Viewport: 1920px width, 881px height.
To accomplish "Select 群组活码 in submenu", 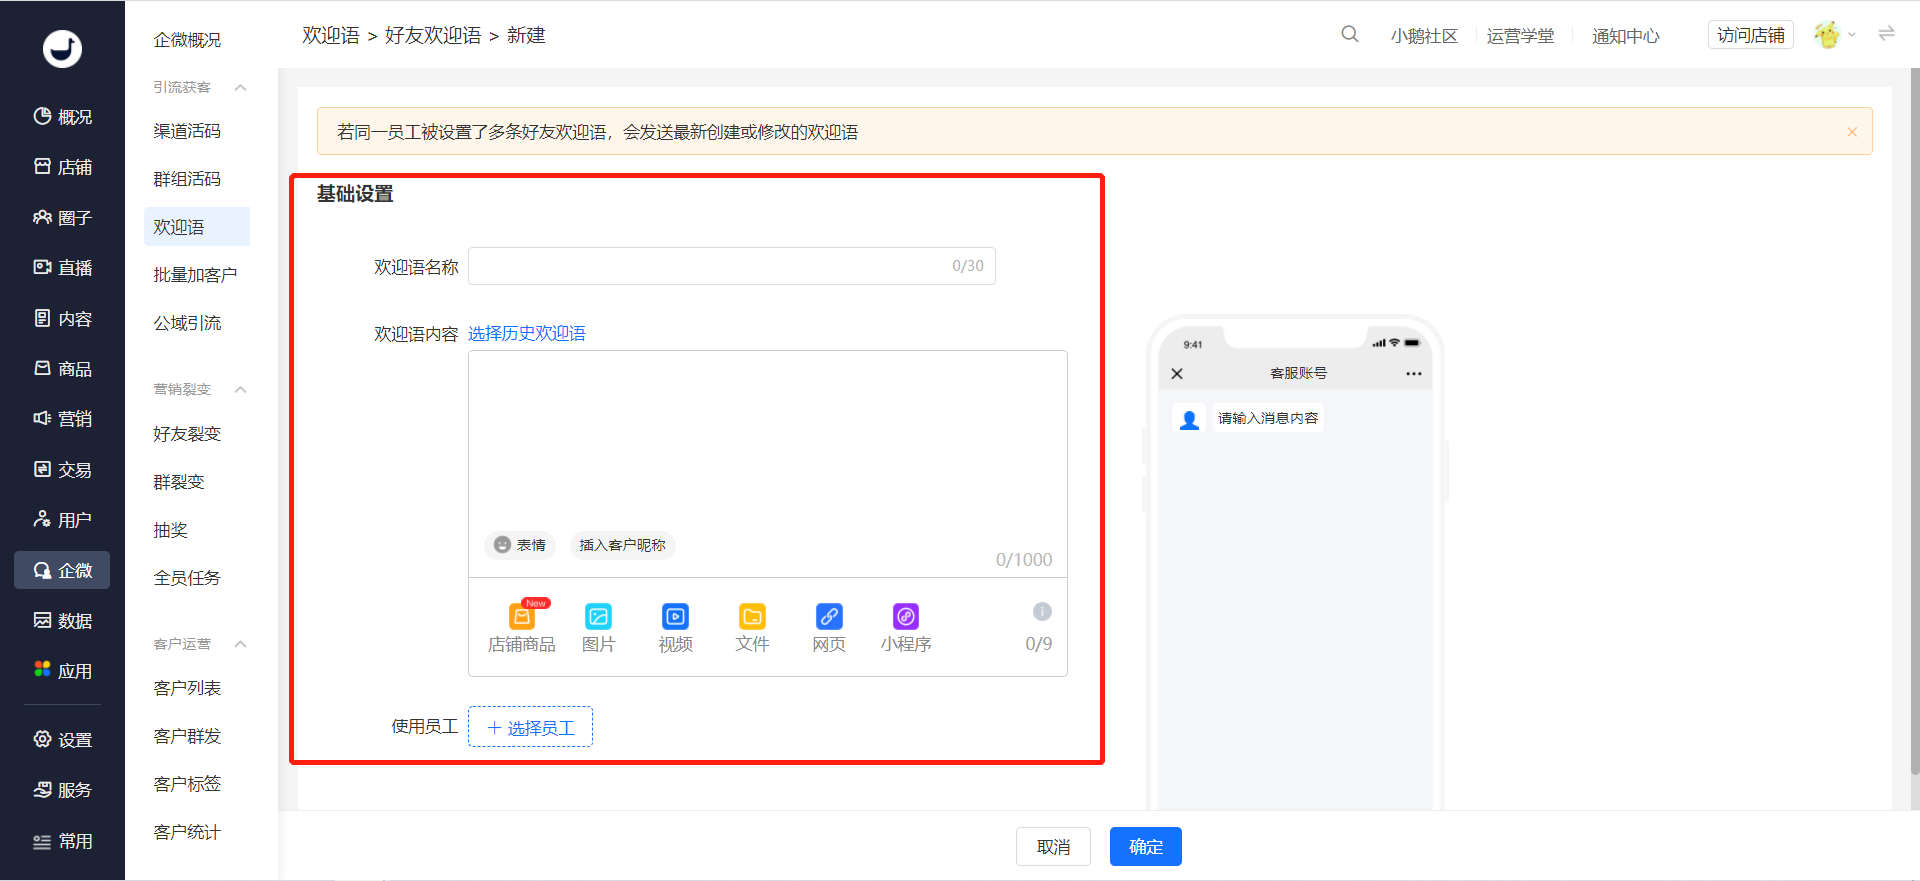I will coord(187,179).
